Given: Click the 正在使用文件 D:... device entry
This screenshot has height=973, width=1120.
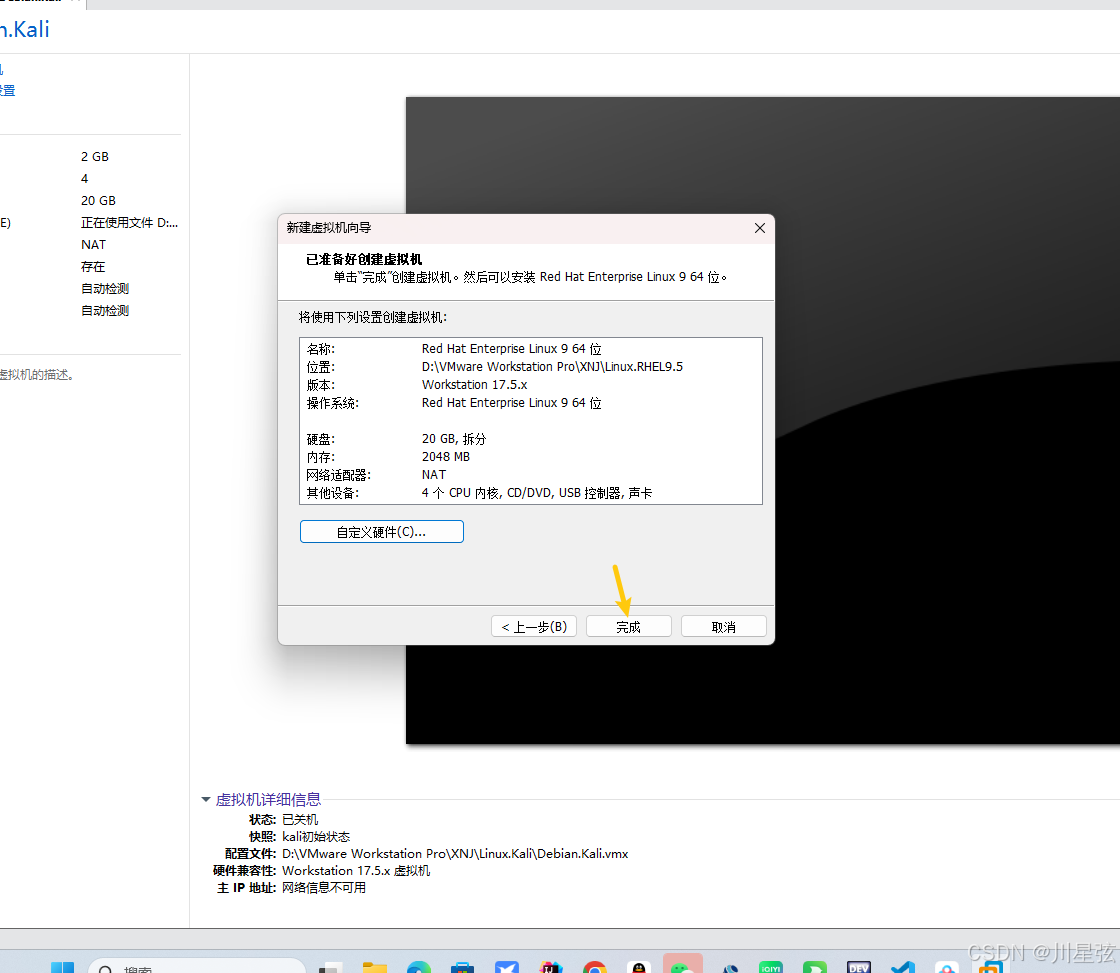Looking at the screenshot, I should [x=129, y=223].
